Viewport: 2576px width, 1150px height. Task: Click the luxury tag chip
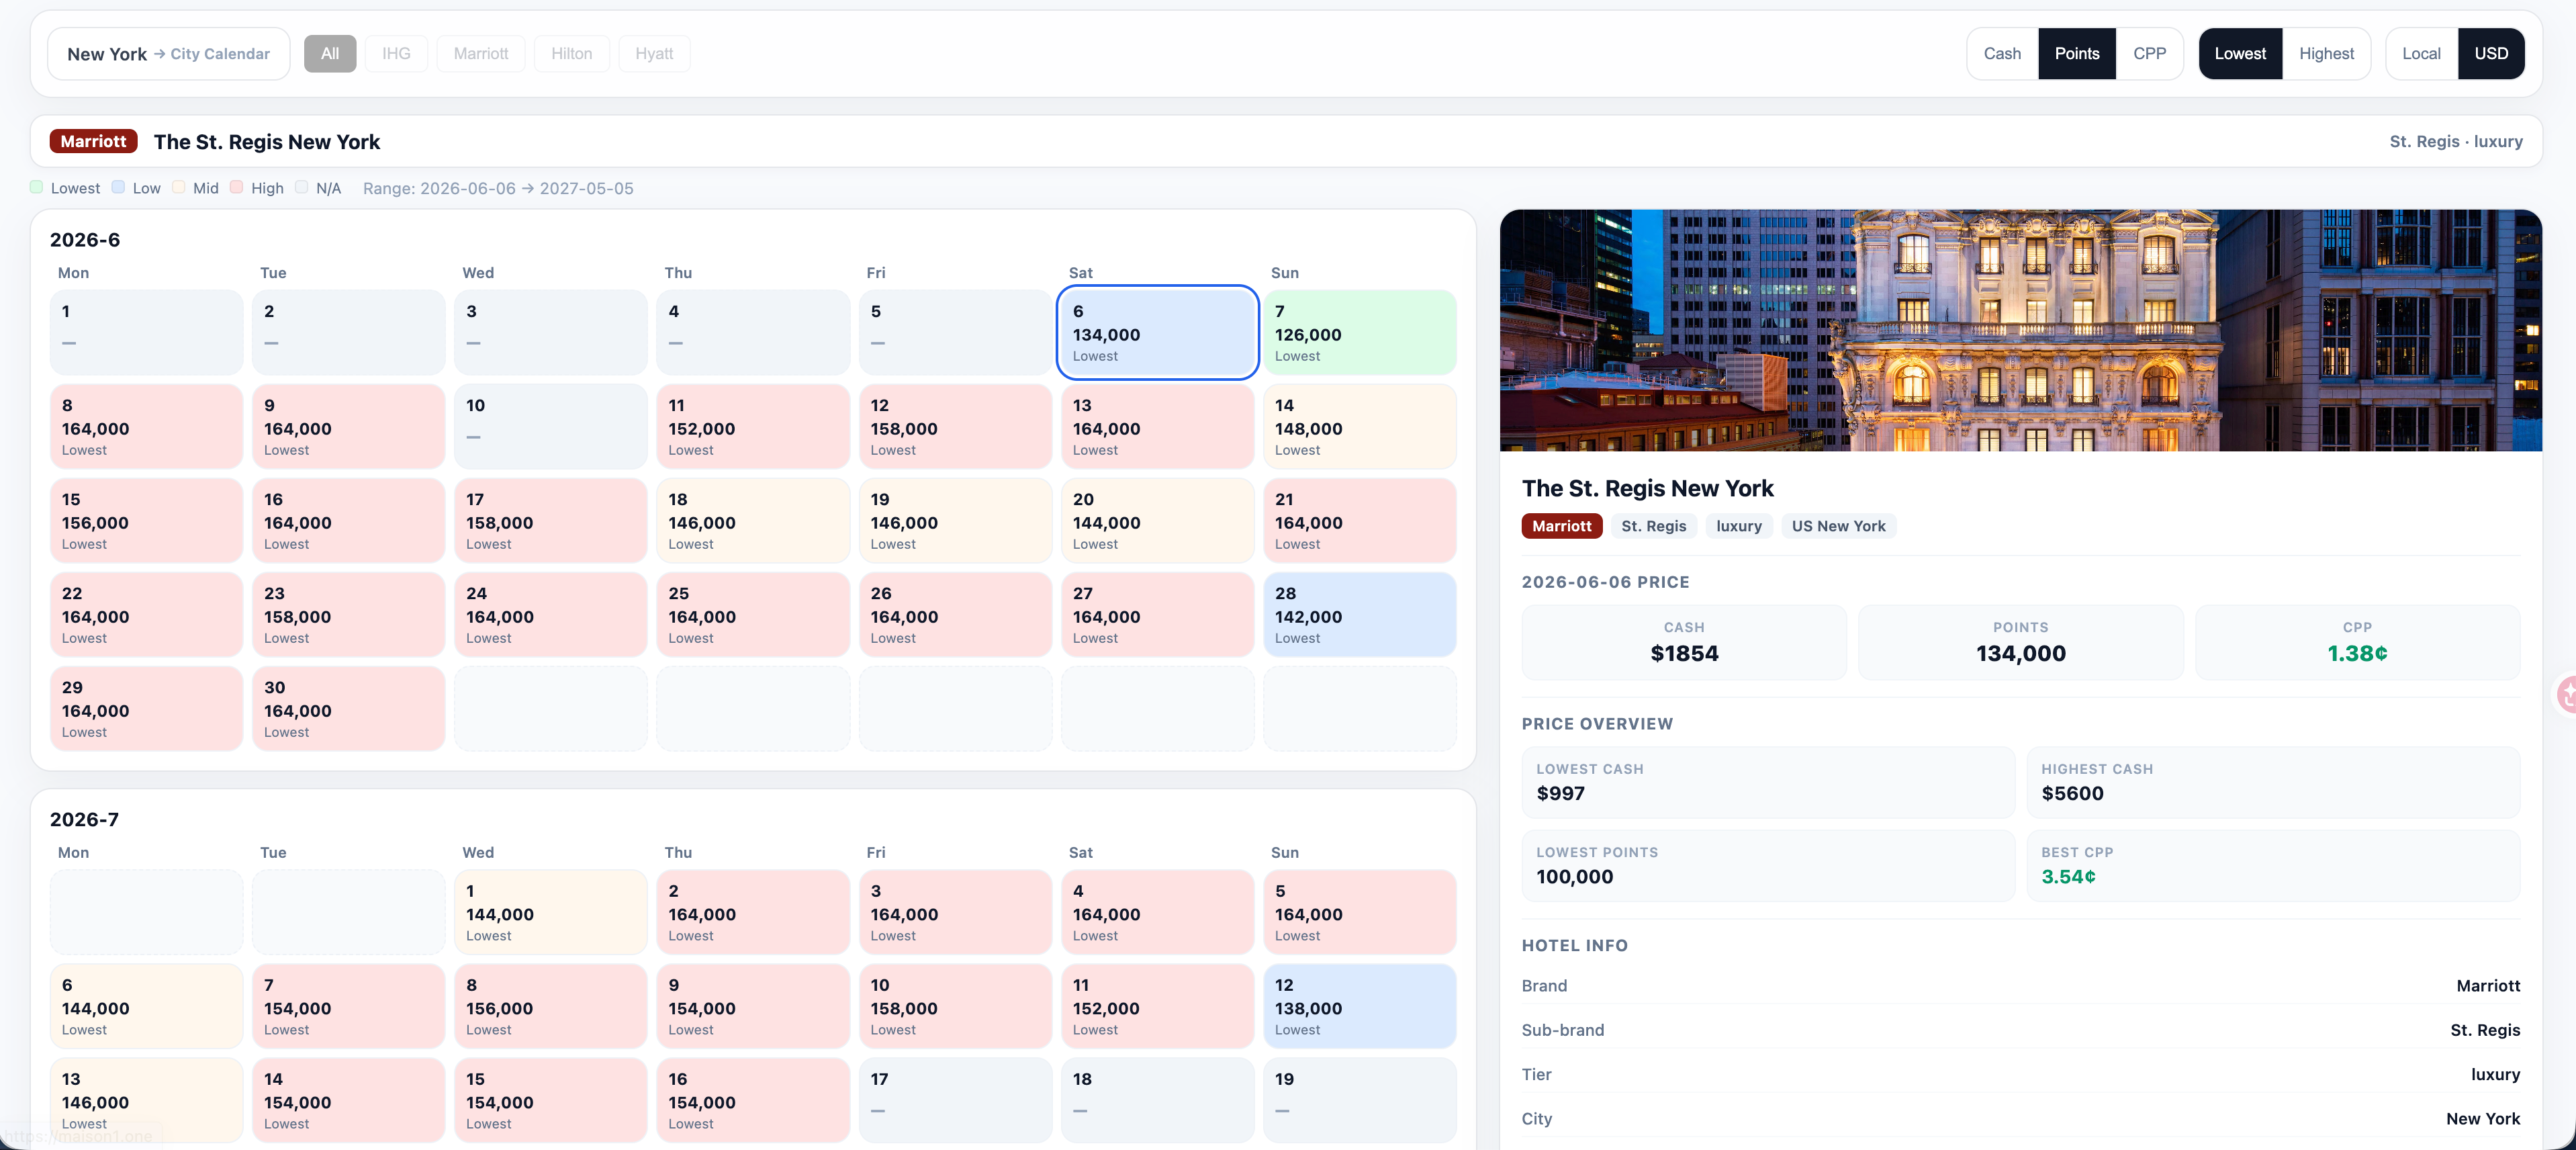[x=1739, y=526]
